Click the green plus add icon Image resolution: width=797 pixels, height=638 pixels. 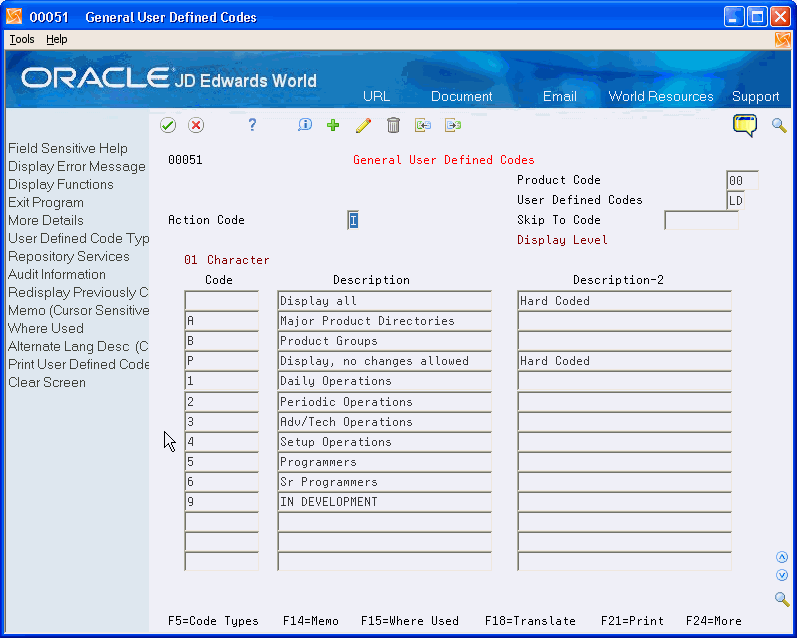[x=333, y=125]
